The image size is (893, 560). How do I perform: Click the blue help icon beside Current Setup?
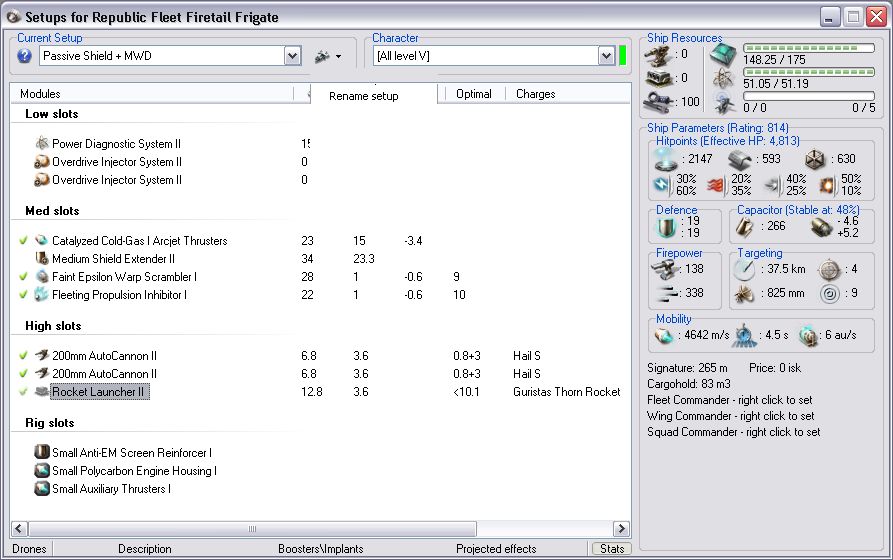point(24,56)
